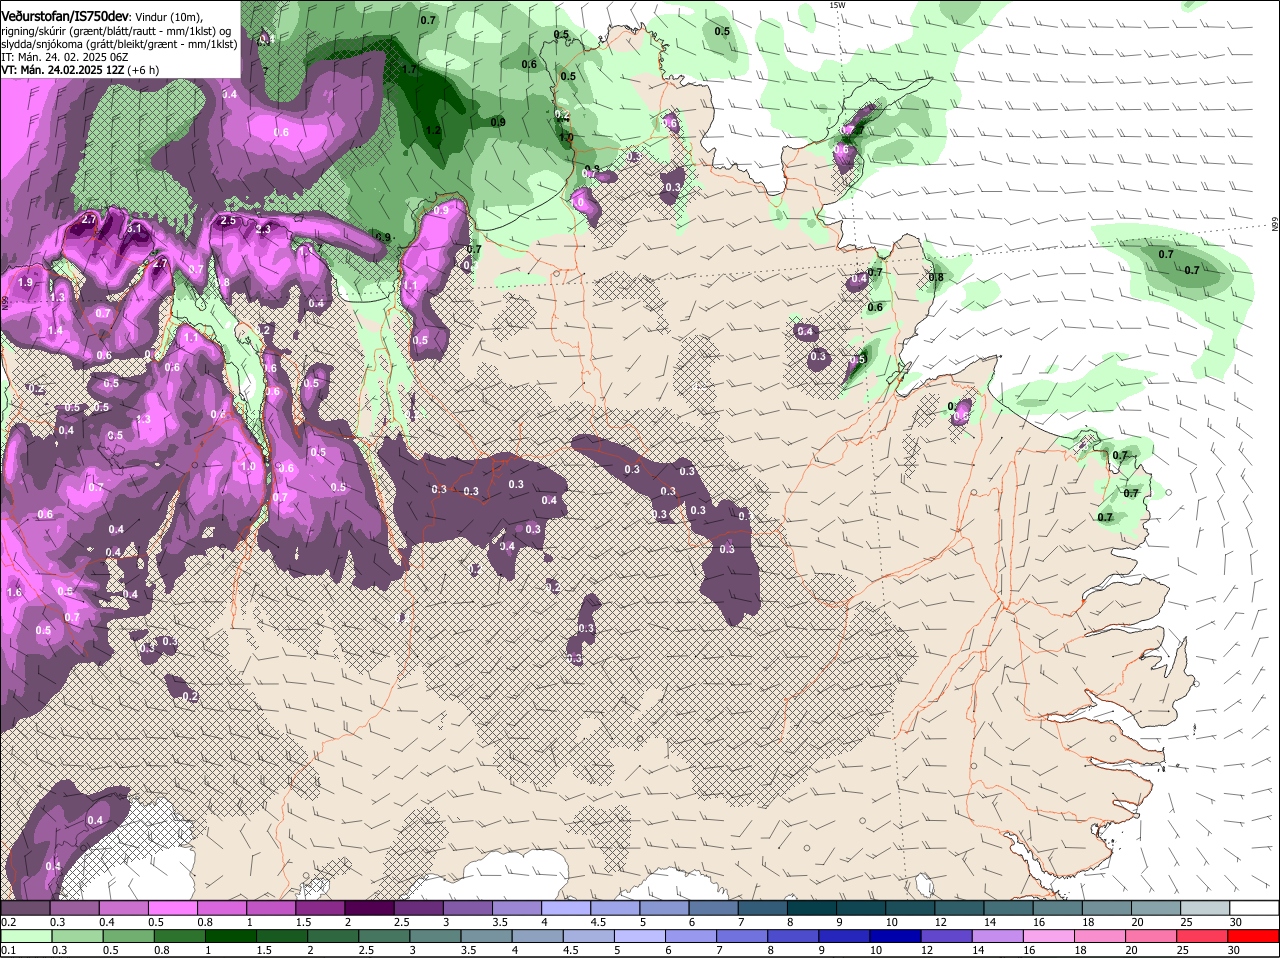The height and width of the screenshot is (958, 1280).
Task: Click the 30 label in the upper legend row
Action: [x=1236, y=921]
